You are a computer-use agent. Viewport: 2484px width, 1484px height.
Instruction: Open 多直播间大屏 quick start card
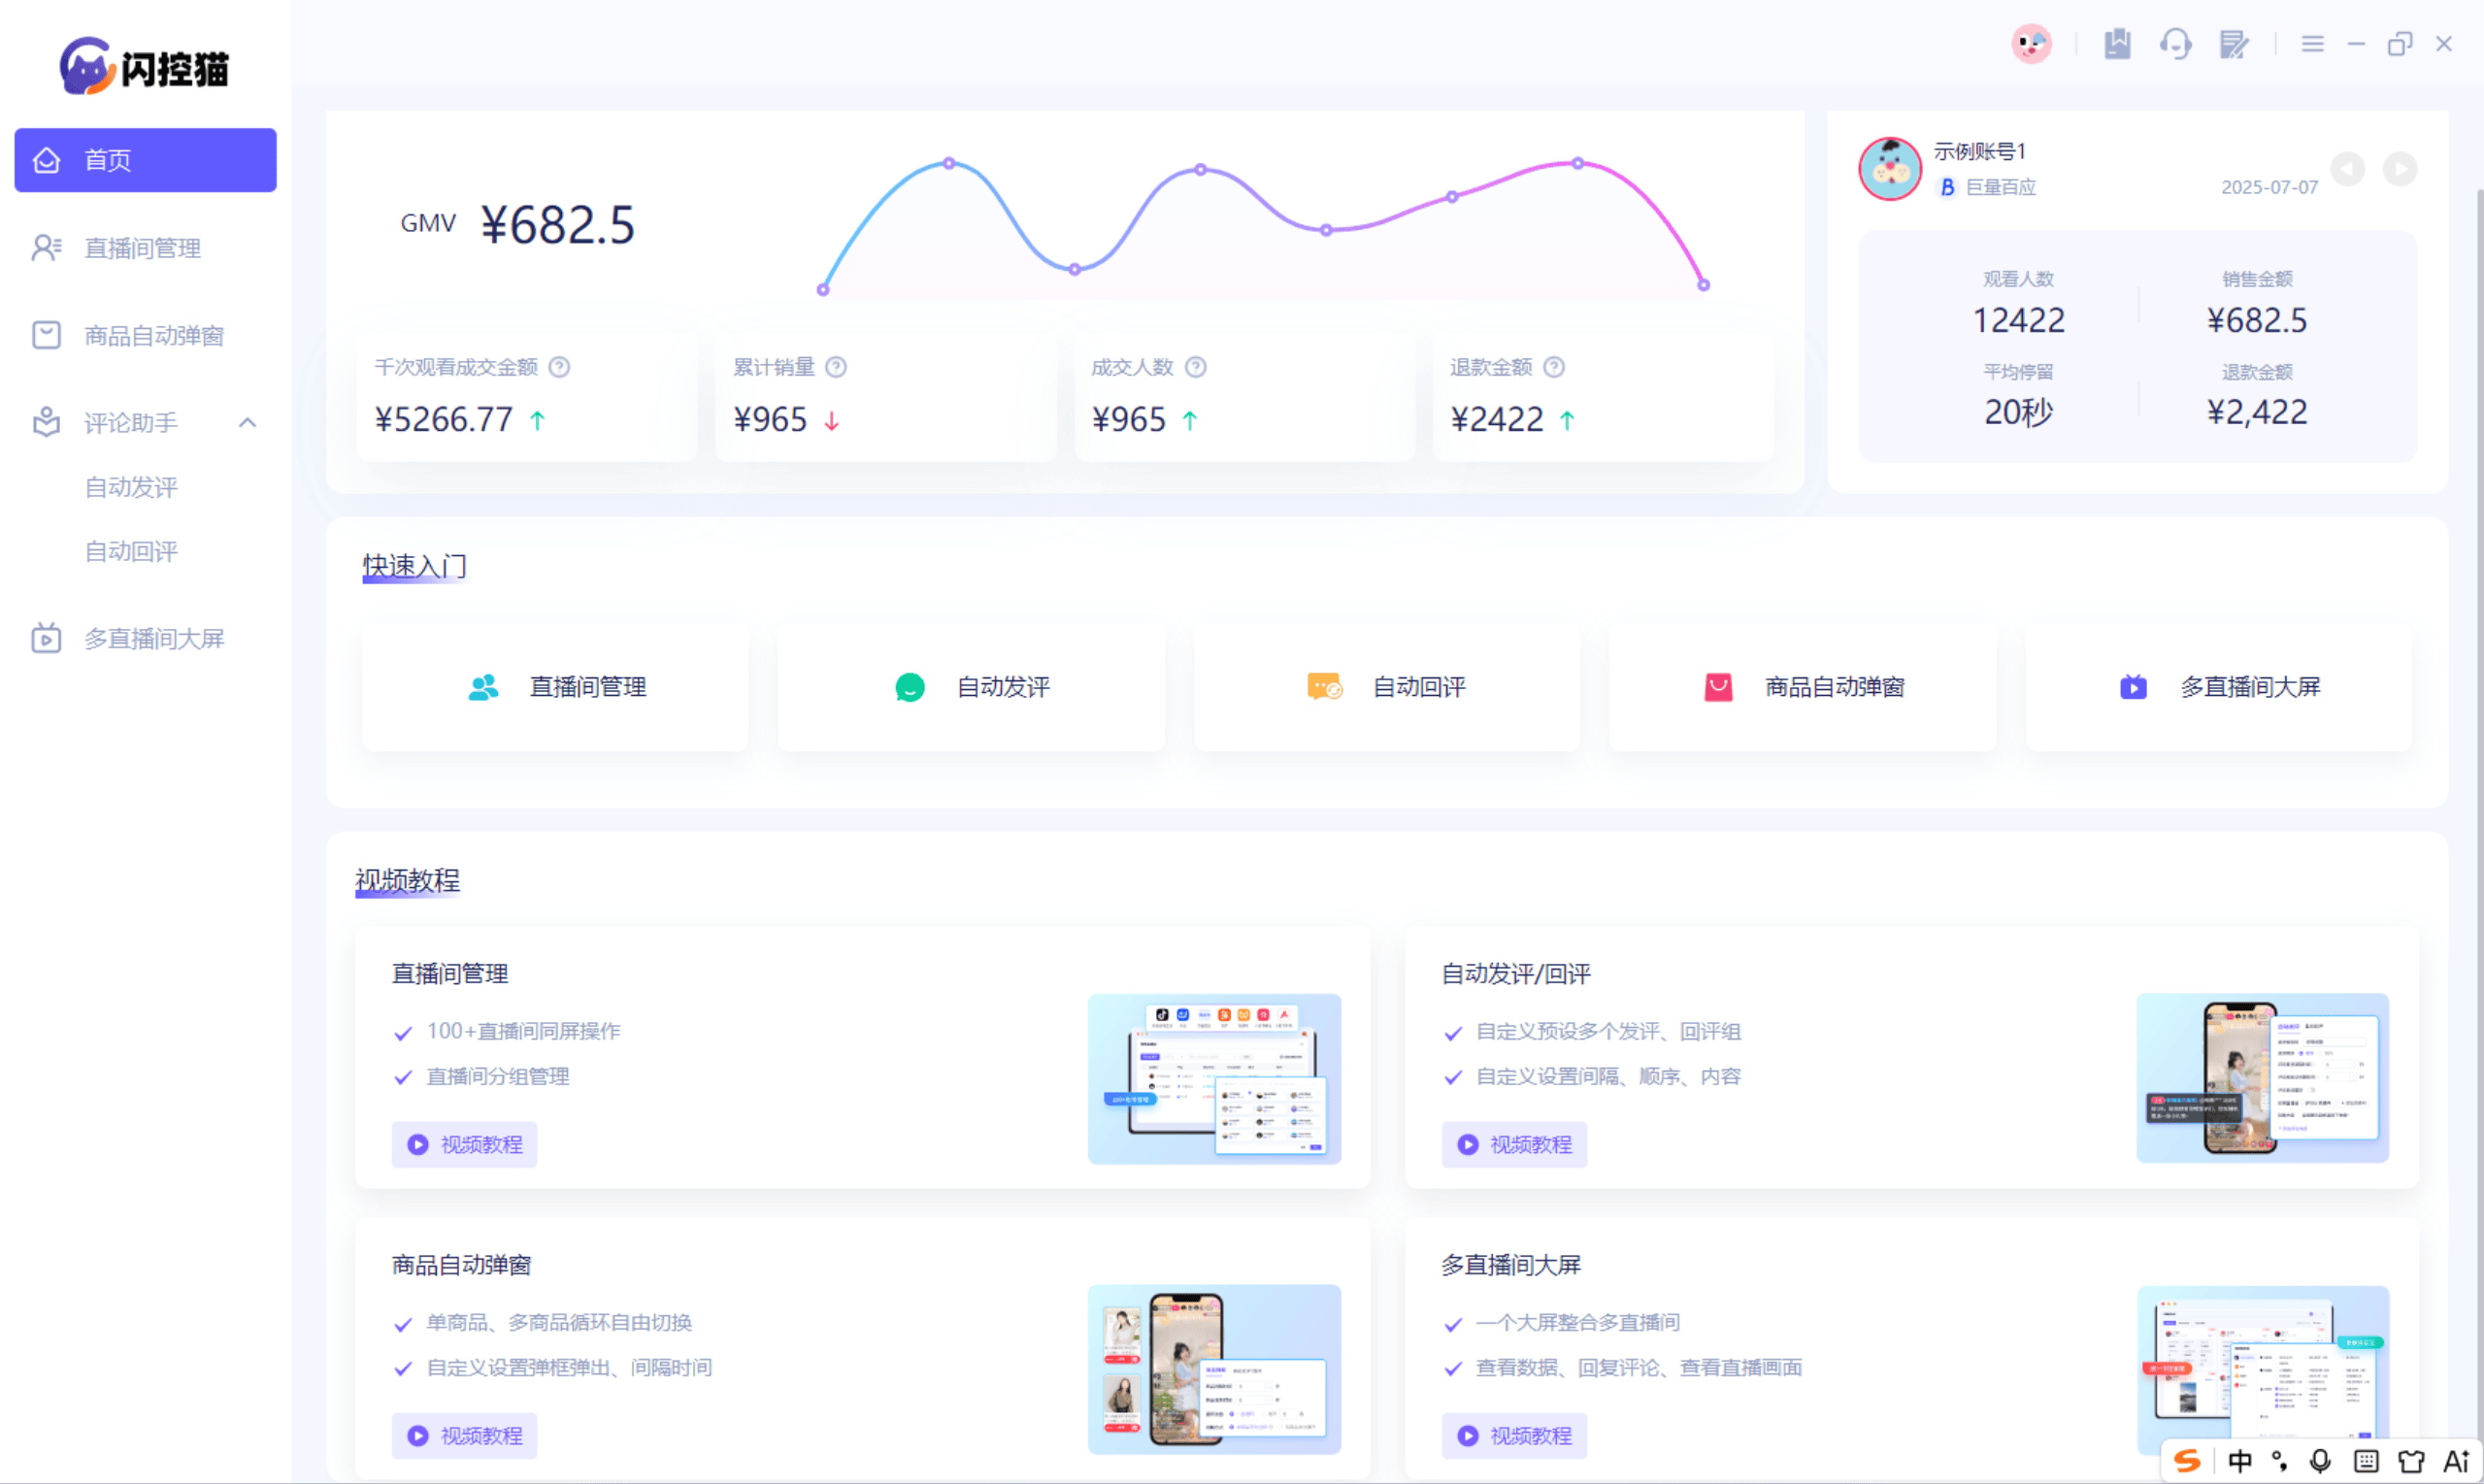pyautogui.click(x=2218, y=687)
